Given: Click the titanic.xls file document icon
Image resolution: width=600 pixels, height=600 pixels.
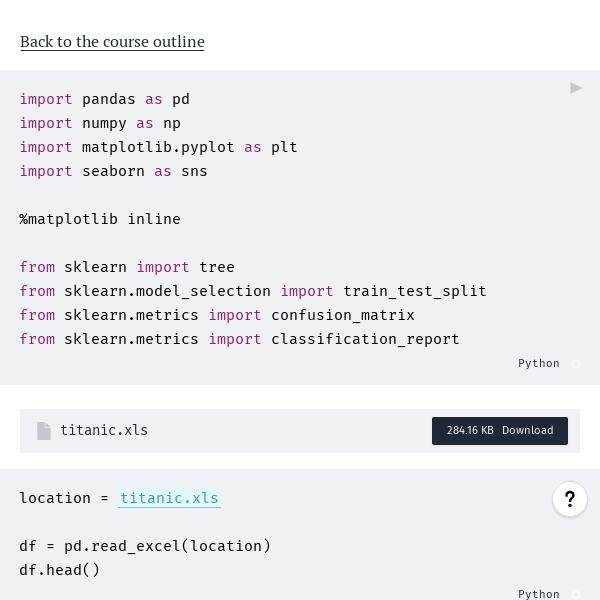Looking at the screenshot, I should [44, 431].
